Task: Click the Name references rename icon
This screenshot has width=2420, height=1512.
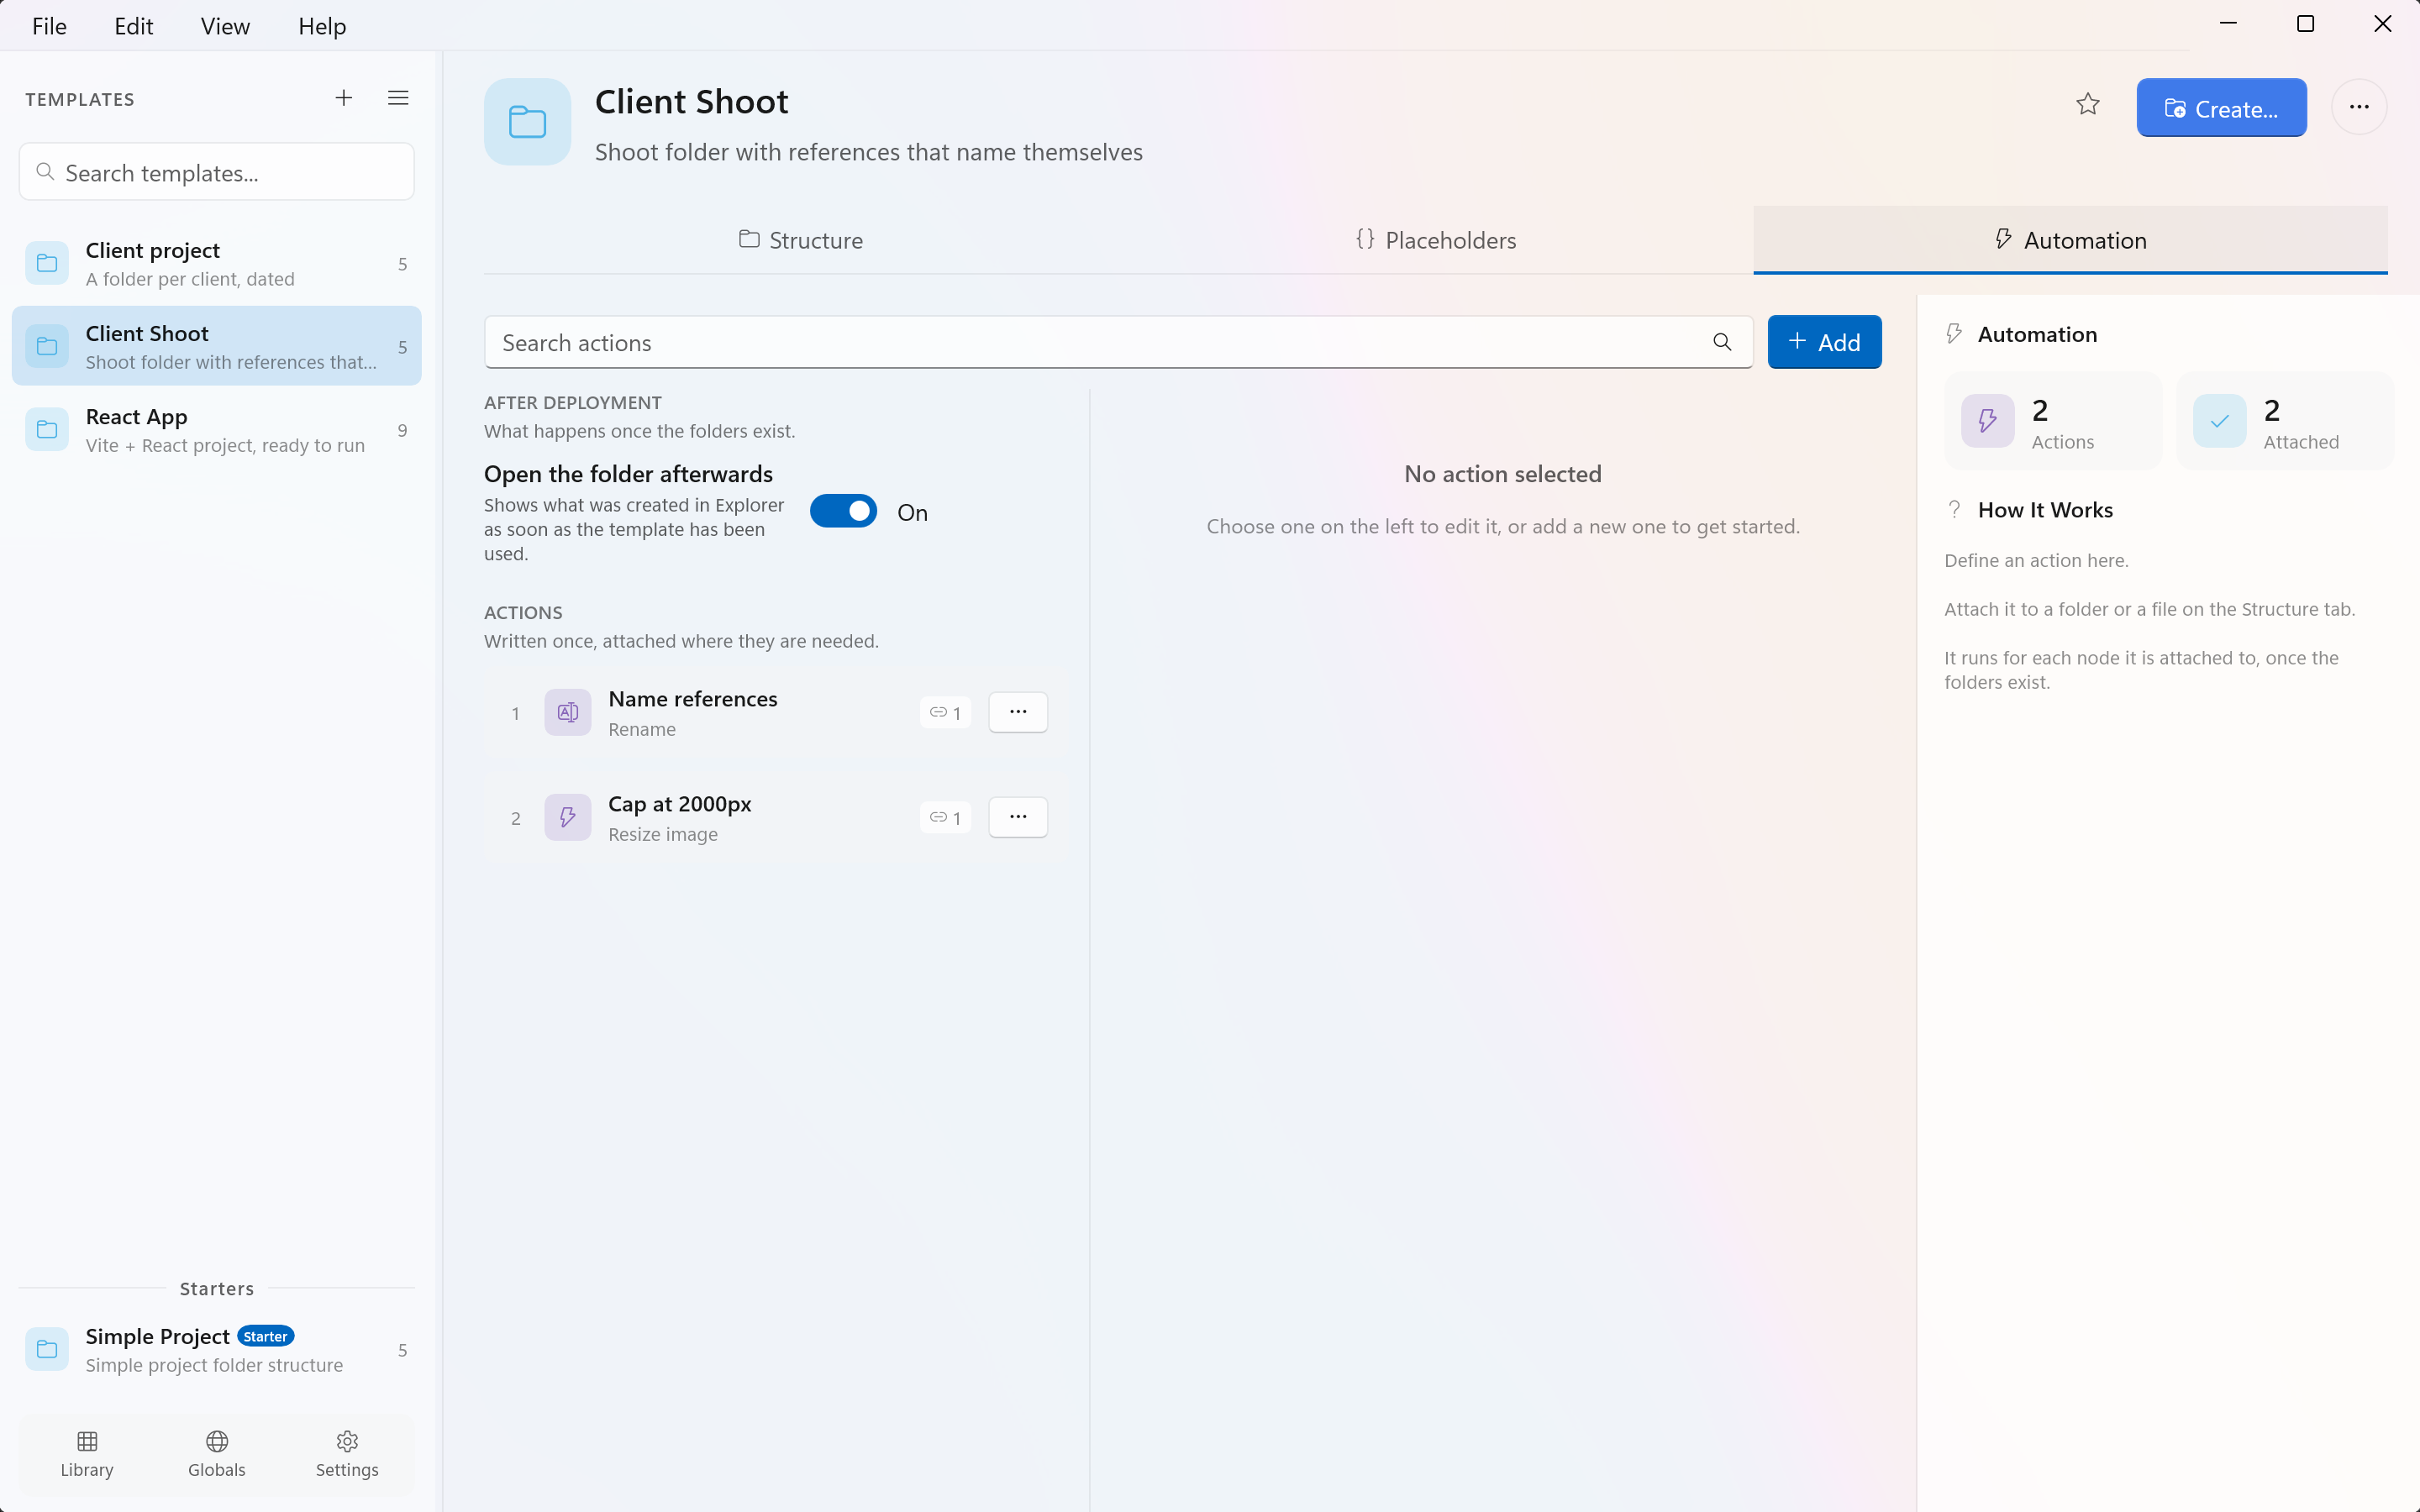Action: tap(568, 712)
